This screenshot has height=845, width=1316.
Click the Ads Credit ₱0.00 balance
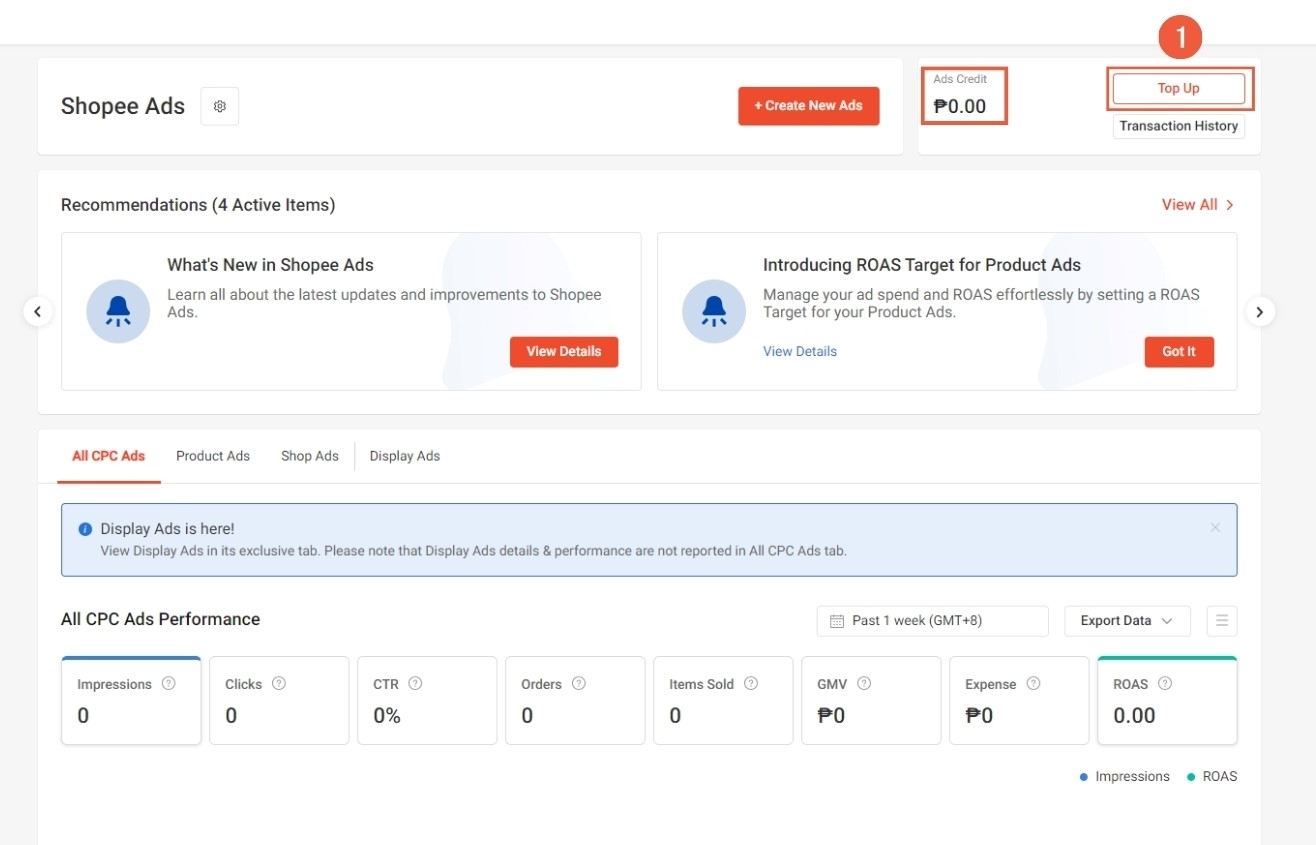pos(960,106)
